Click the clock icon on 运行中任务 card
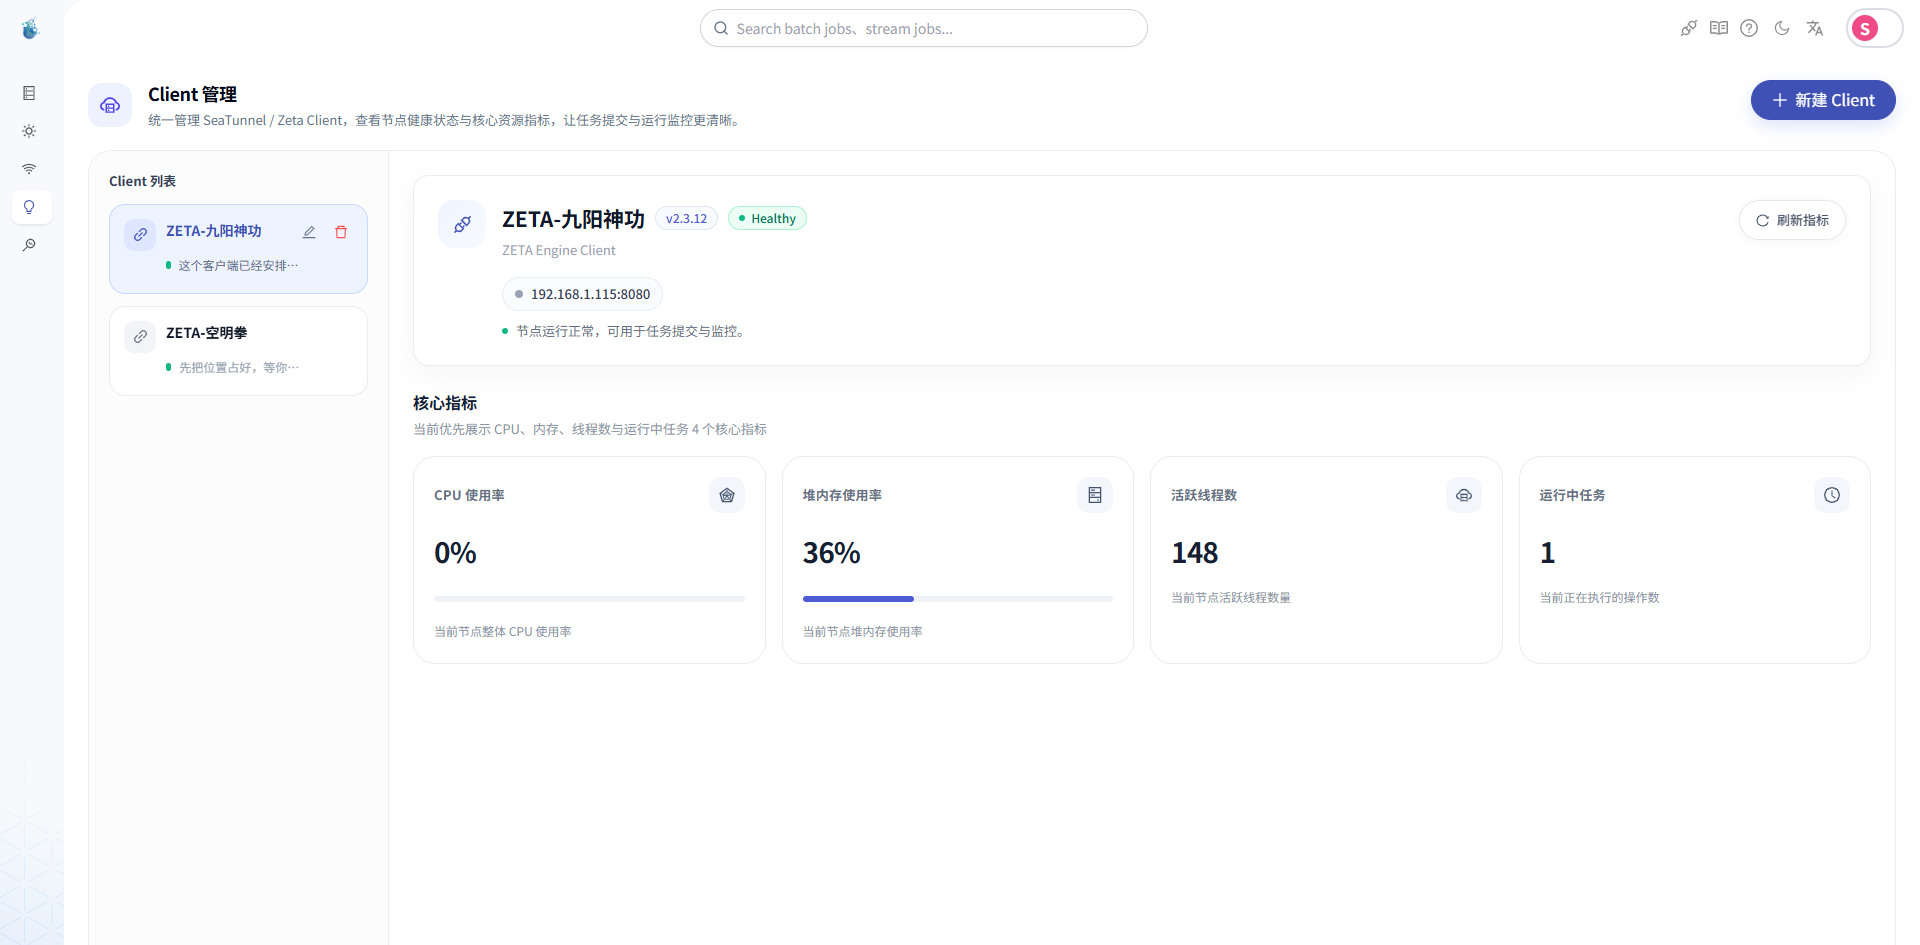Screen dimensions: 1920x945 1832,495
